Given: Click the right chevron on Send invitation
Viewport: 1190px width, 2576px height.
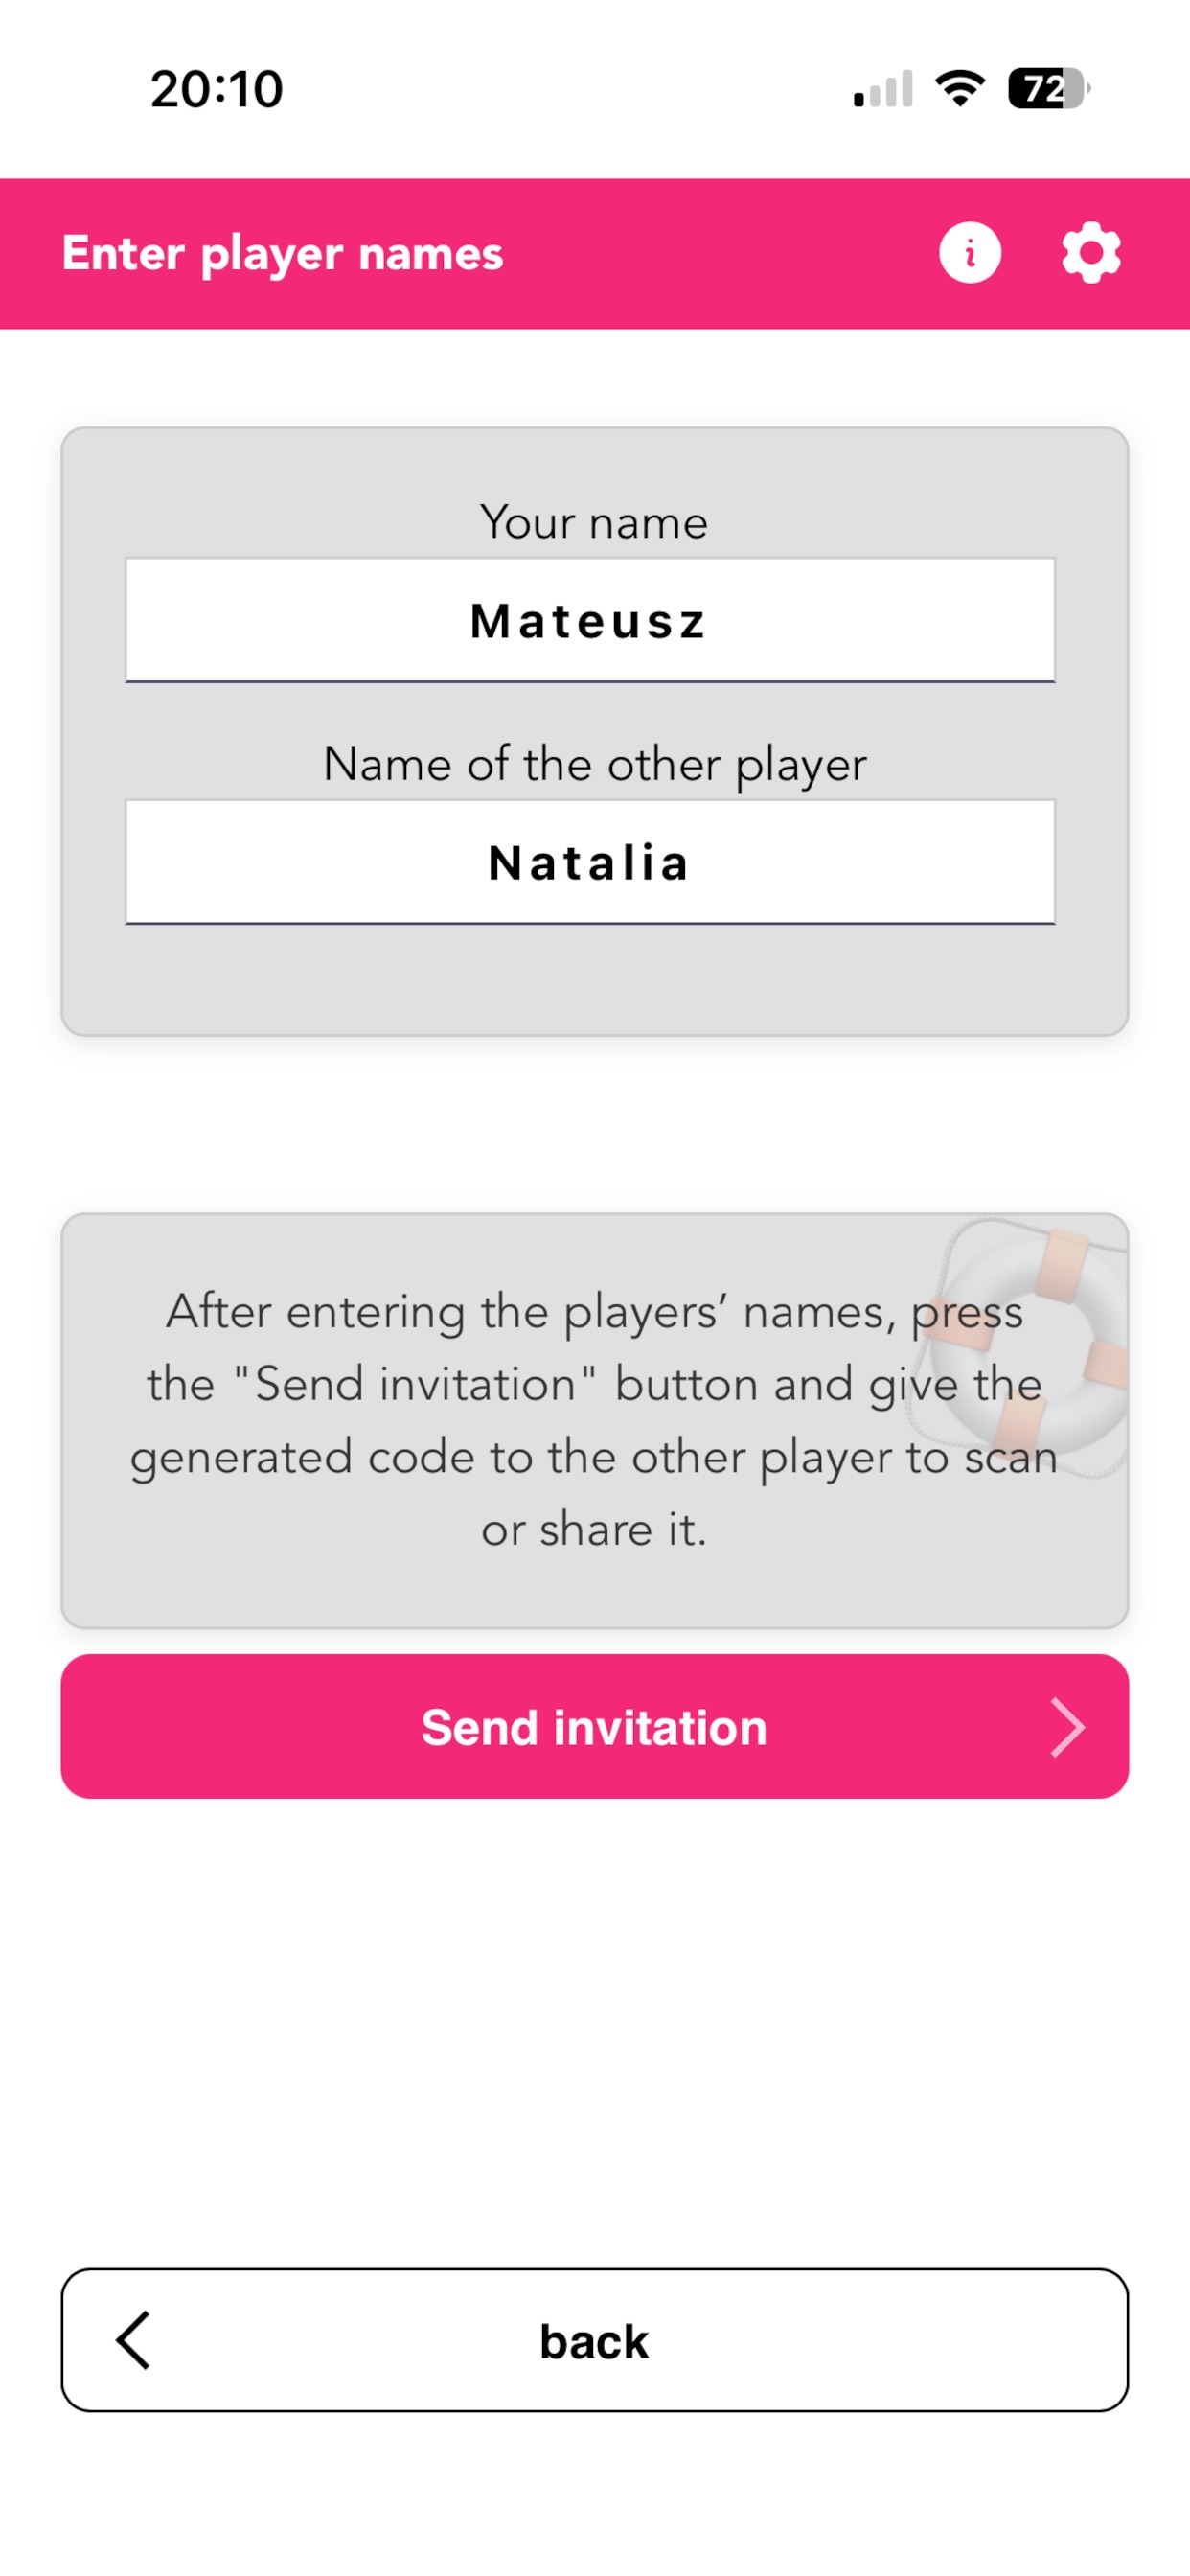Looking at the screenshot, I should click(x=1067, y=1727).
